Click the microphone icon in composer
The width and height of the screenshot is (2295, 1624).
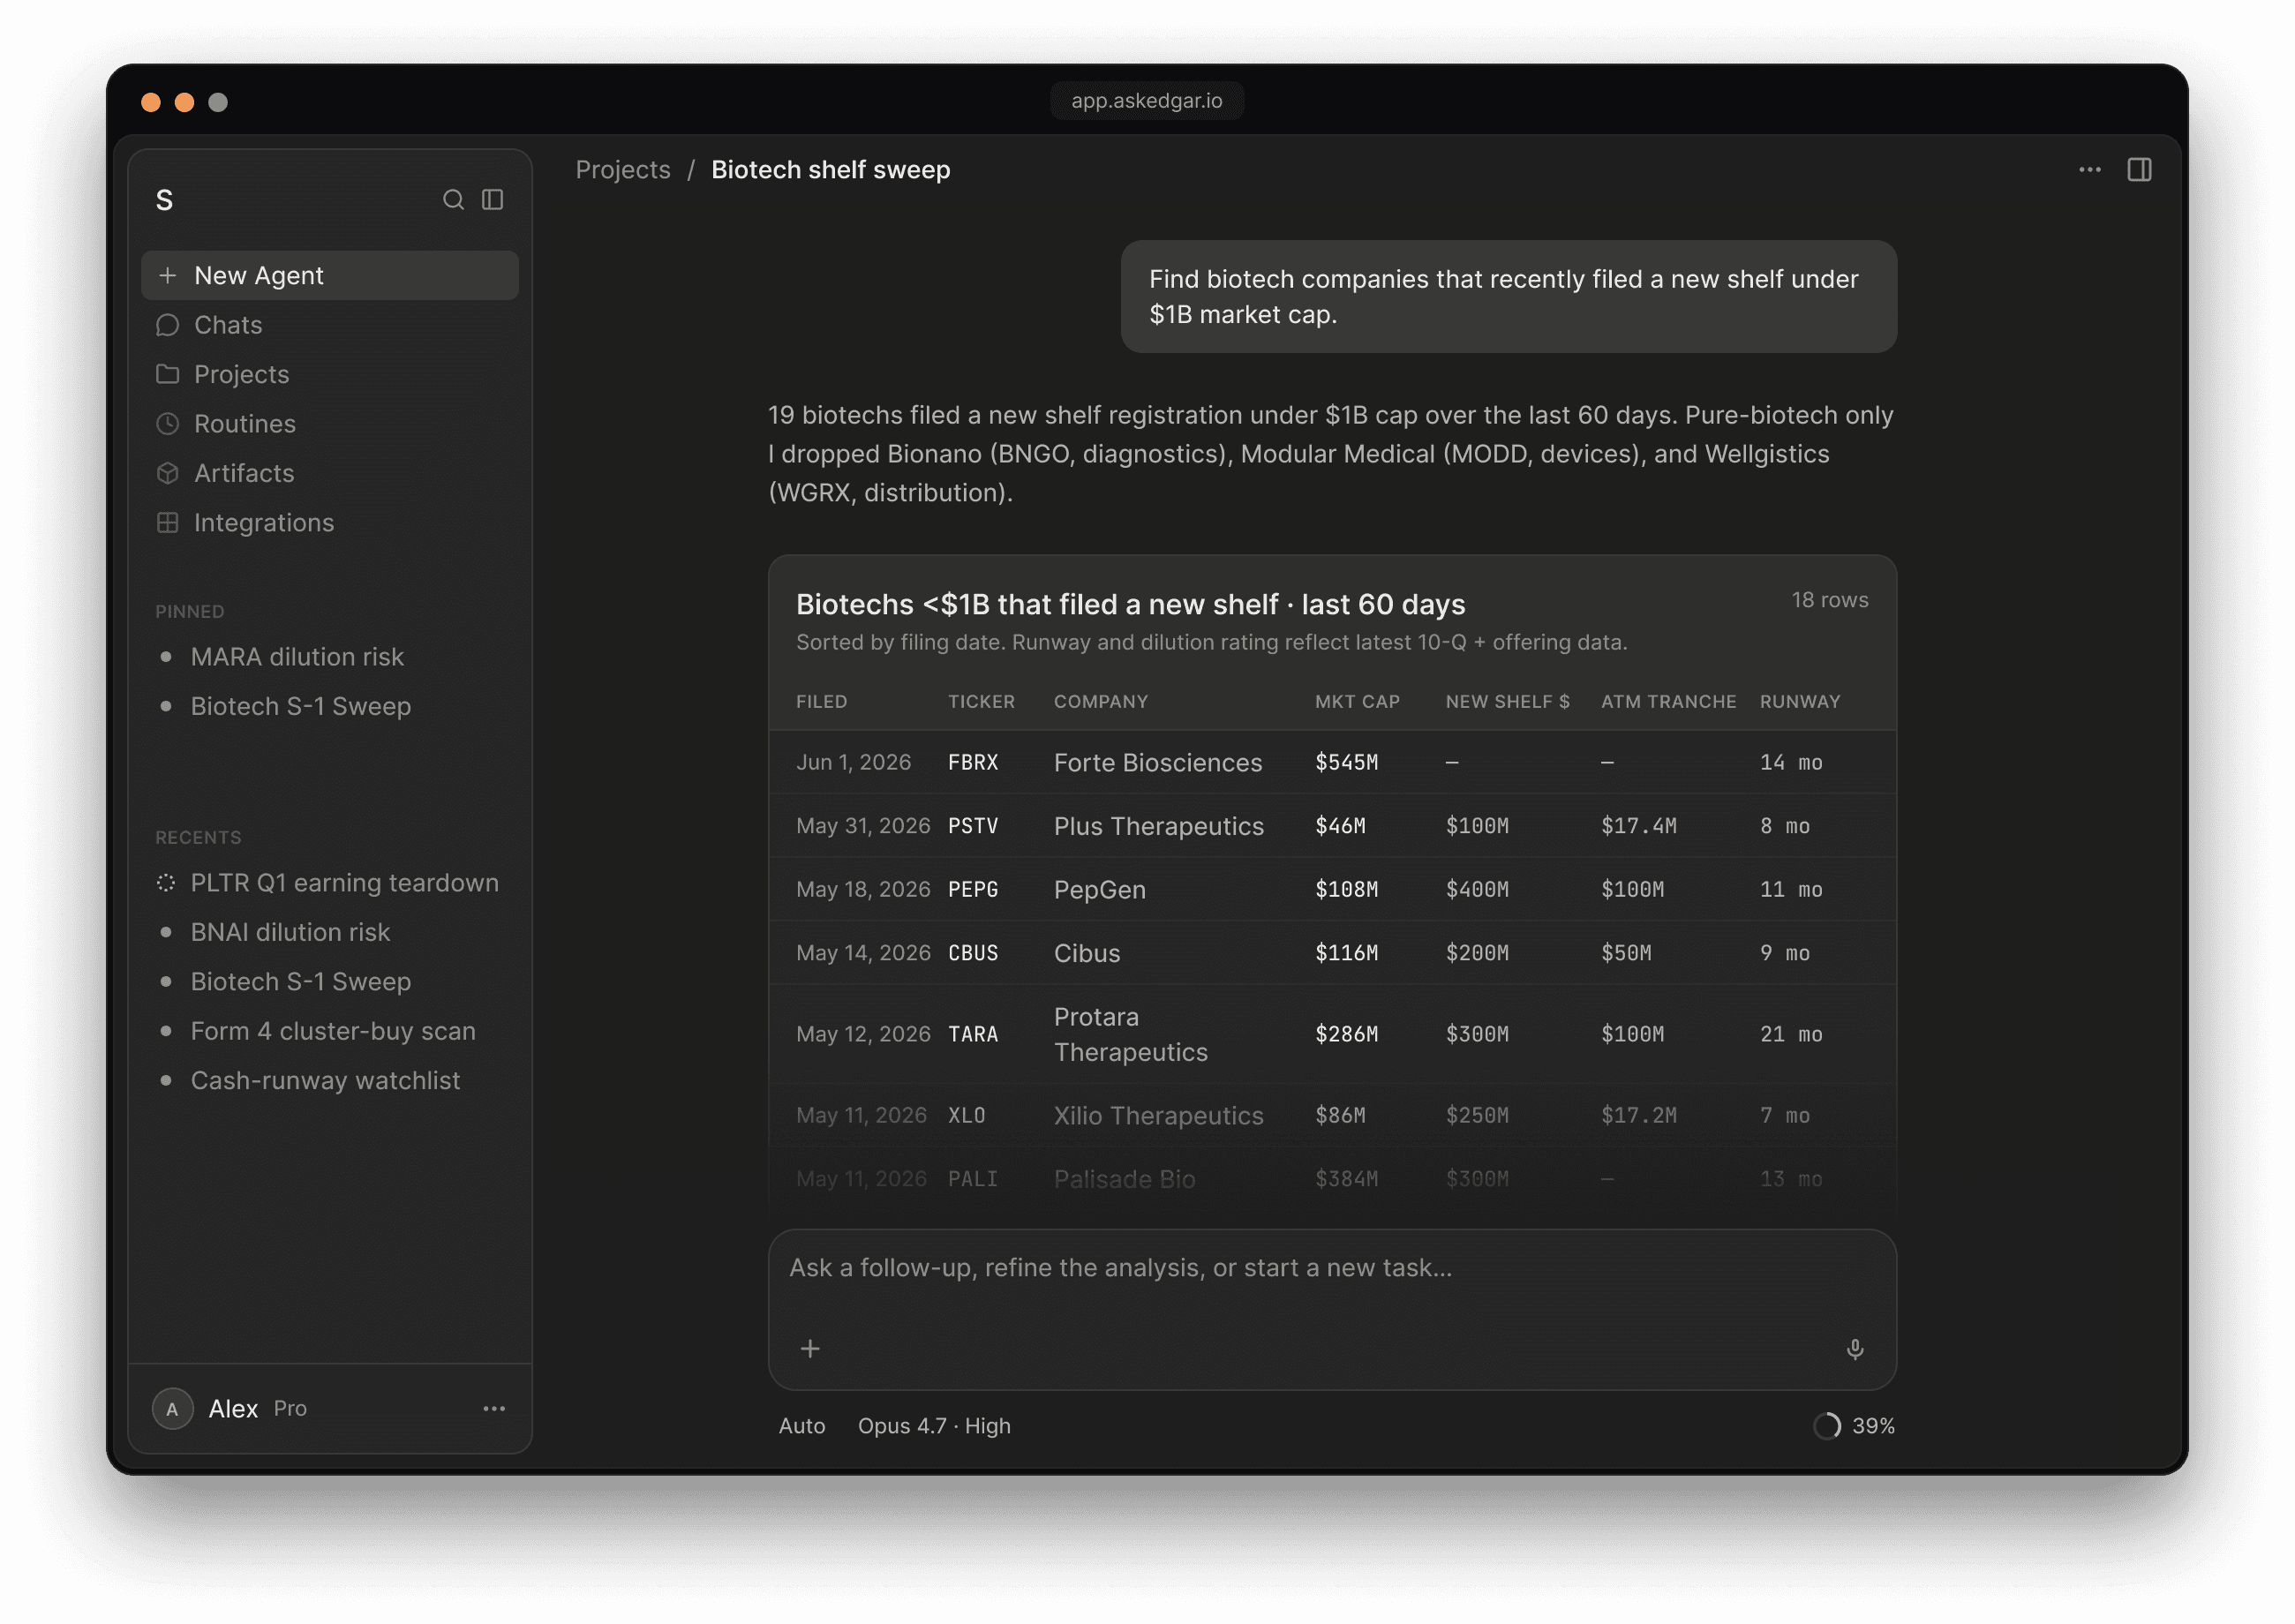[1855, 1349]
